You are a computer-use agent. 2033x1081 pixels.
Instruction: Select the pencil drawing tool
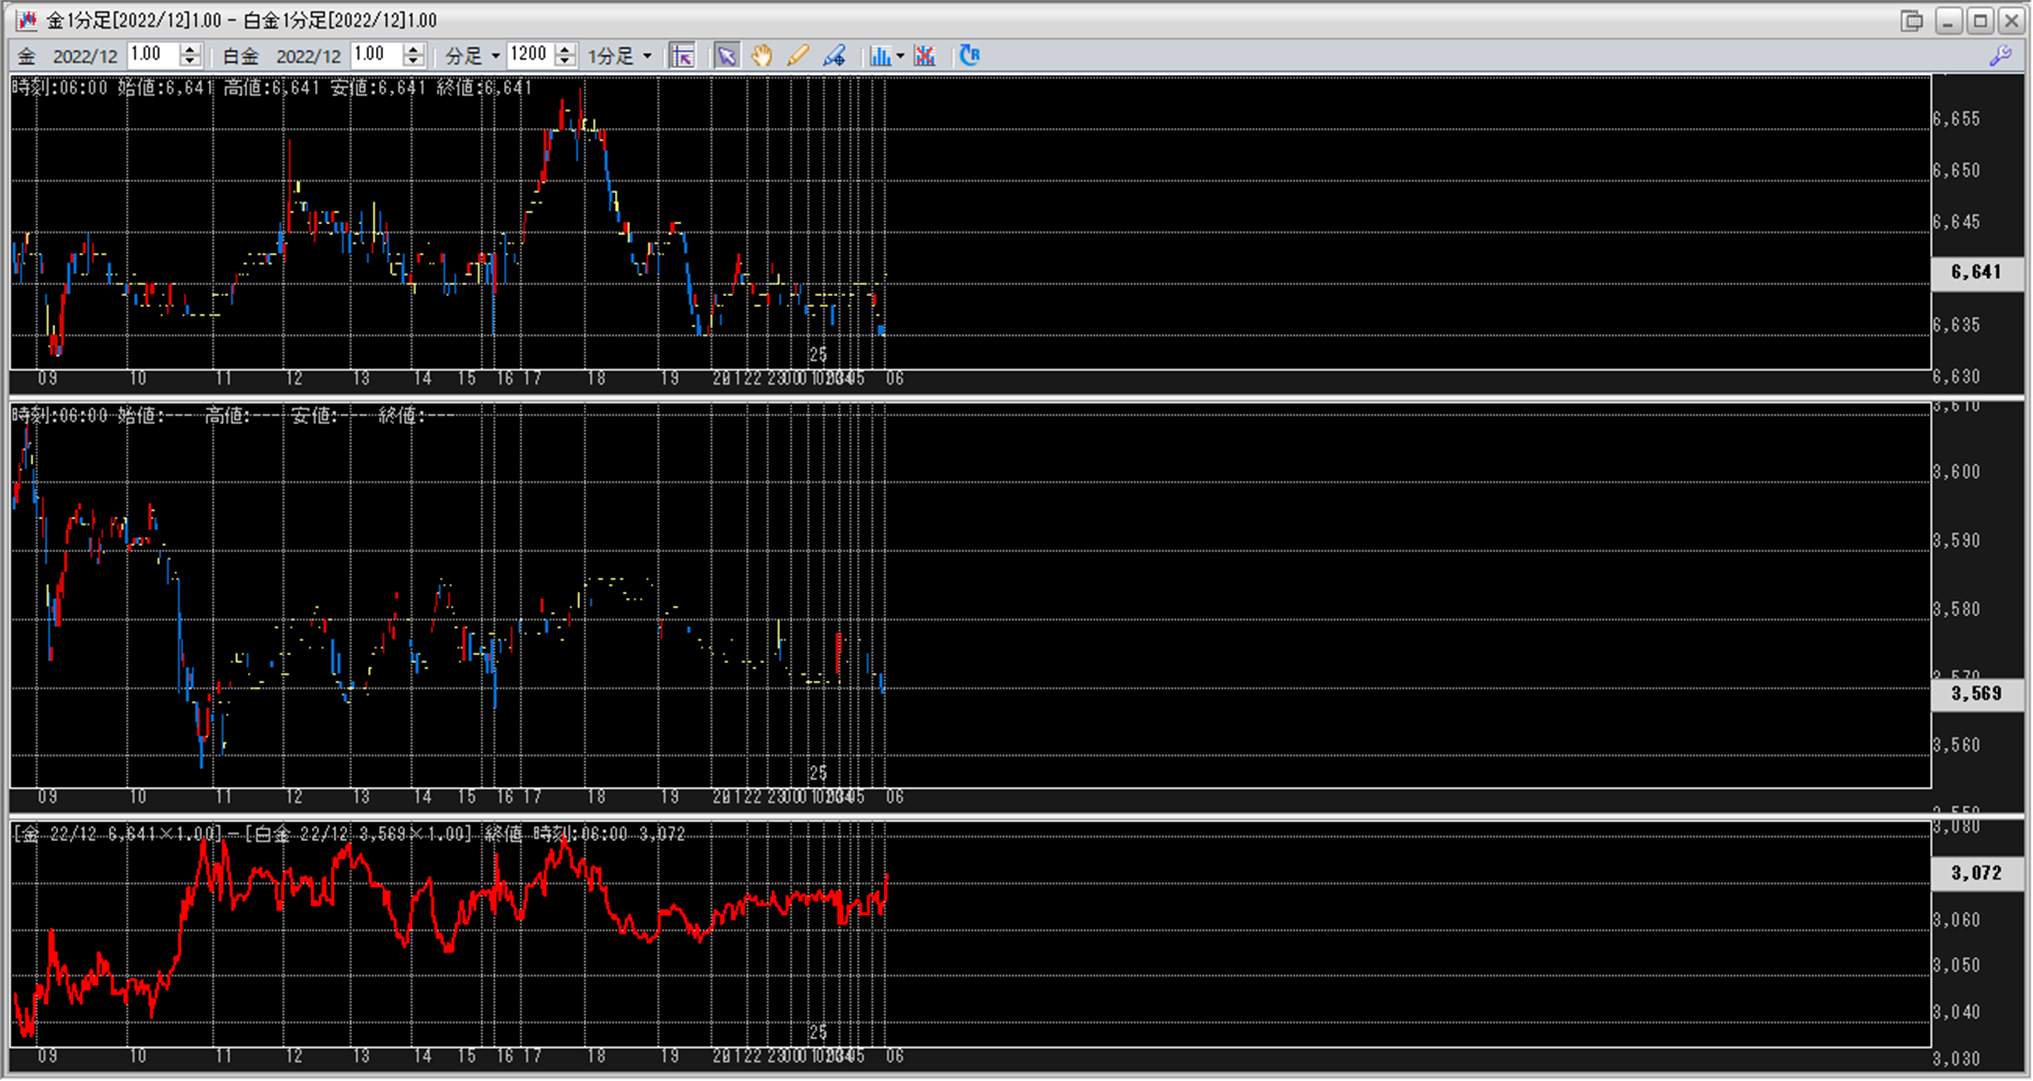[798, 56]
